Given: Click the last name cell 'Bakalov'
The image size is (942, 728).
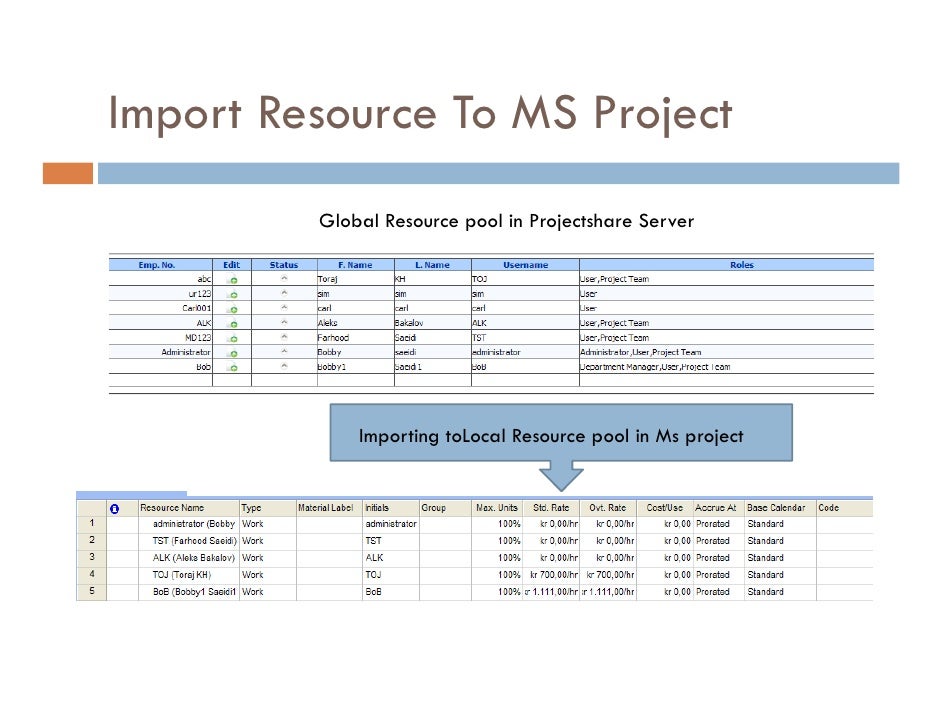Looking at the screenshot, I should [433, 323].
